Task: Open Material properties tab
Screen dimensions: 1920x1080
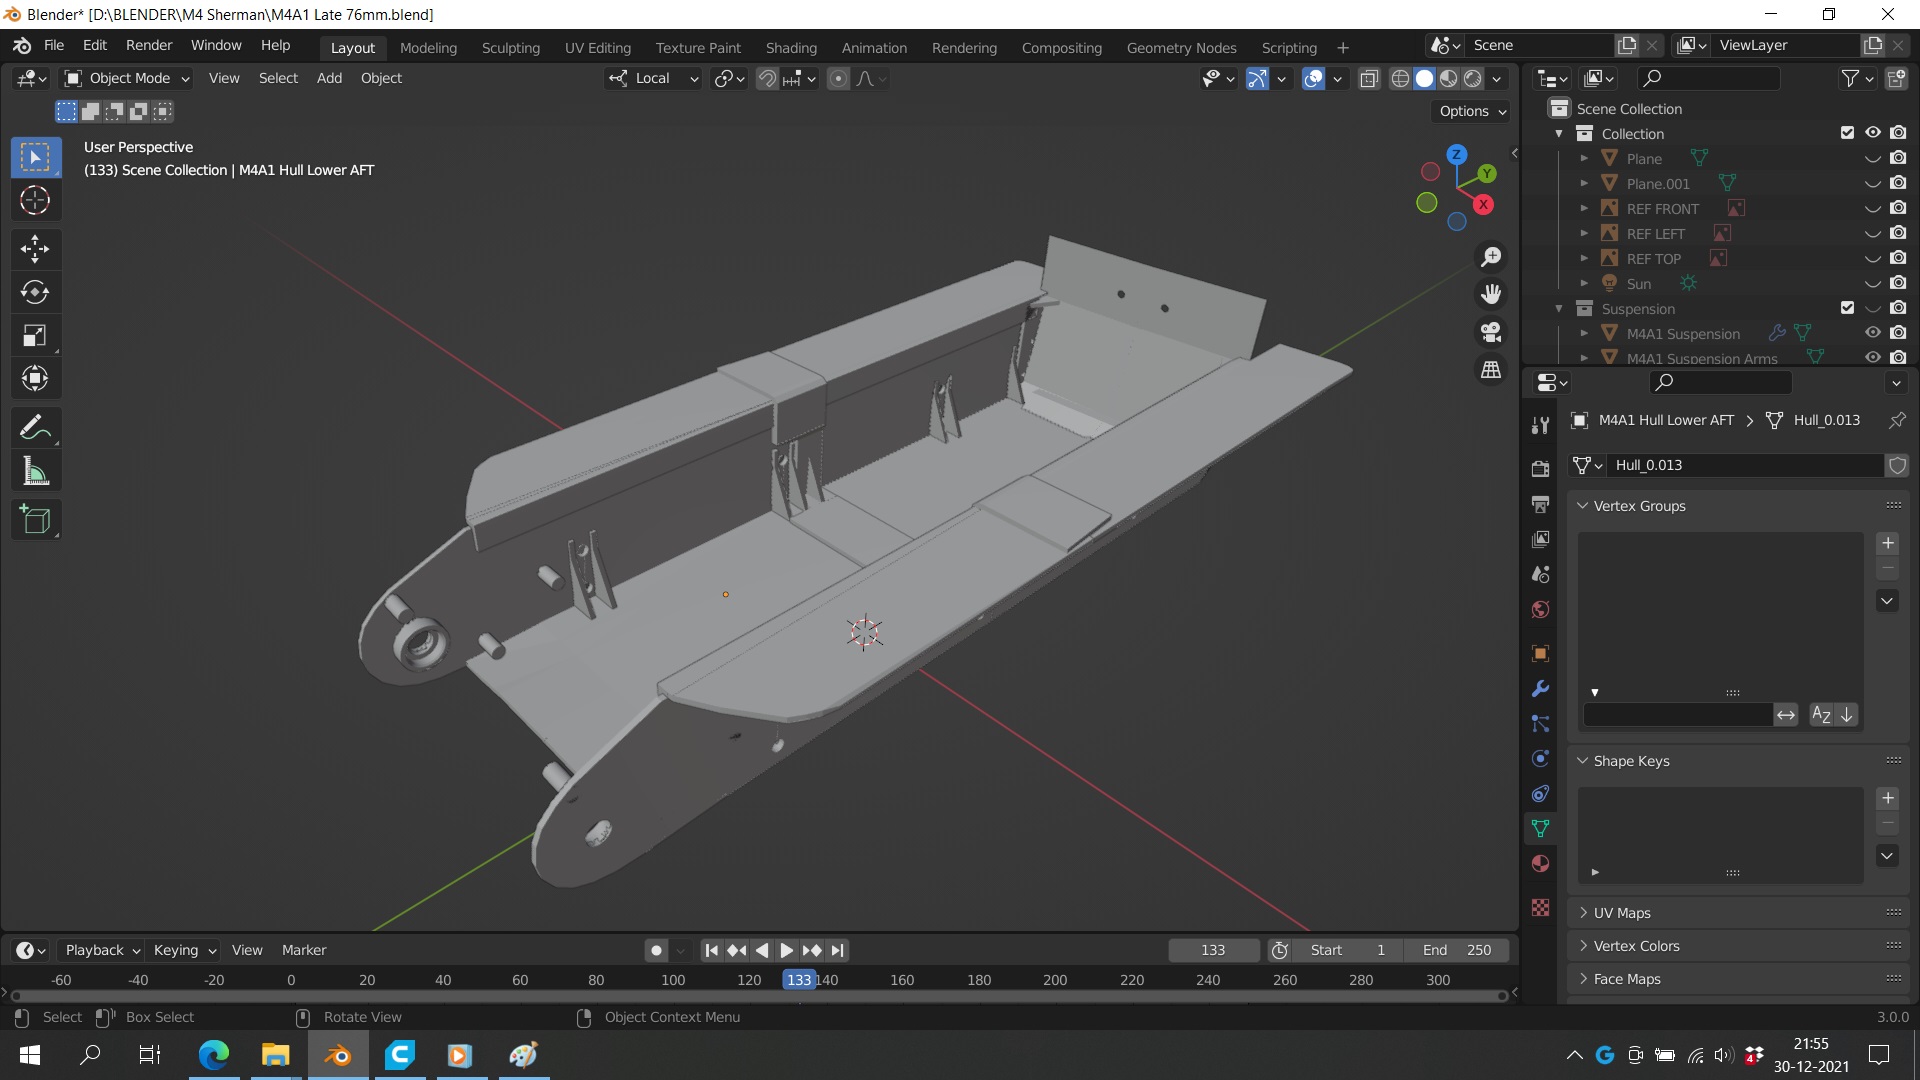Action: coord(1540,864)
